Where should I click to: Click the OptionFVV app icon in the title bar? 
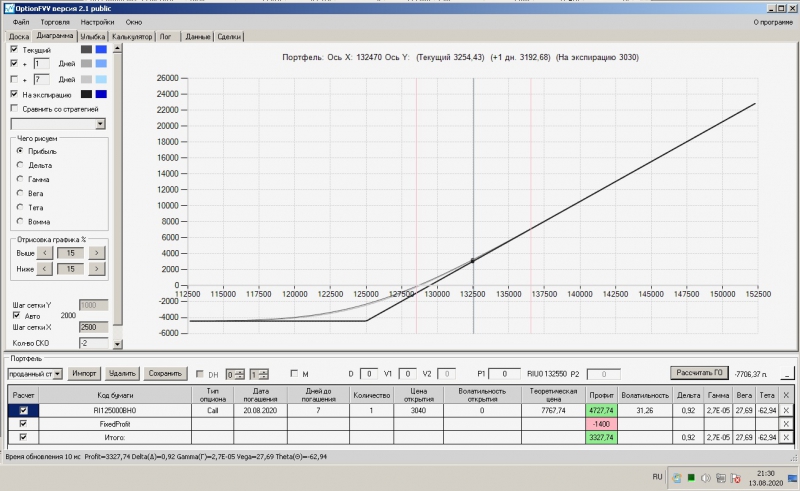(9, 9)
